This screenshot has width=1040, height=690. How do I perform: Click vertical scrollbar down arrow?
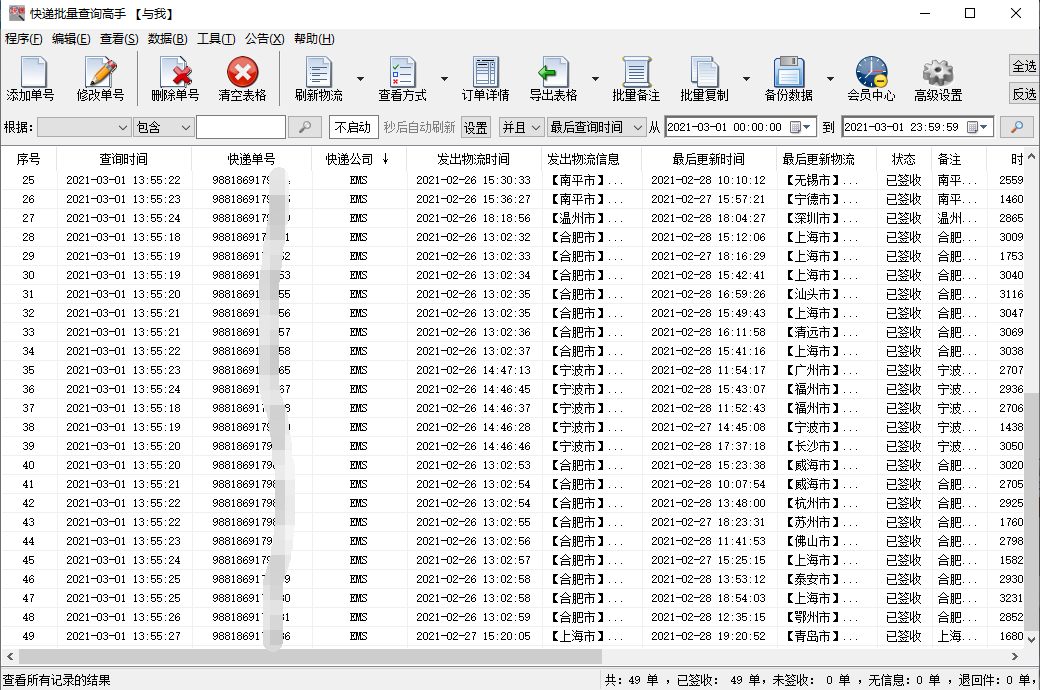tap(1031, 639)
